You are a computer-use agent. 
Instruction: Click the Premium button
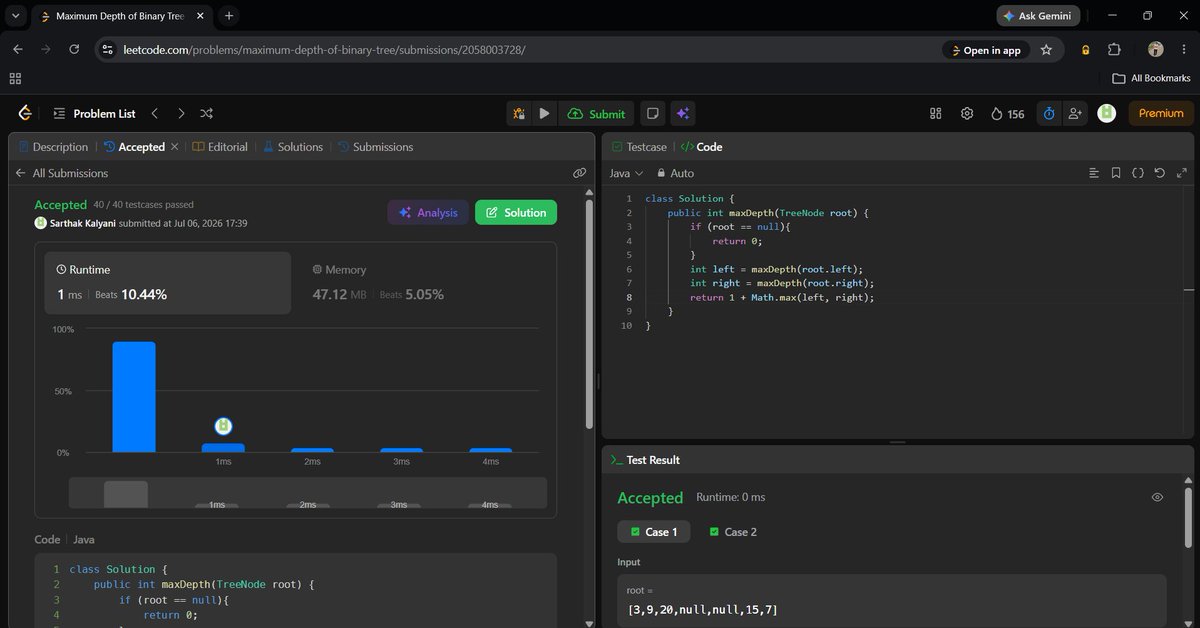(1161, 114)
